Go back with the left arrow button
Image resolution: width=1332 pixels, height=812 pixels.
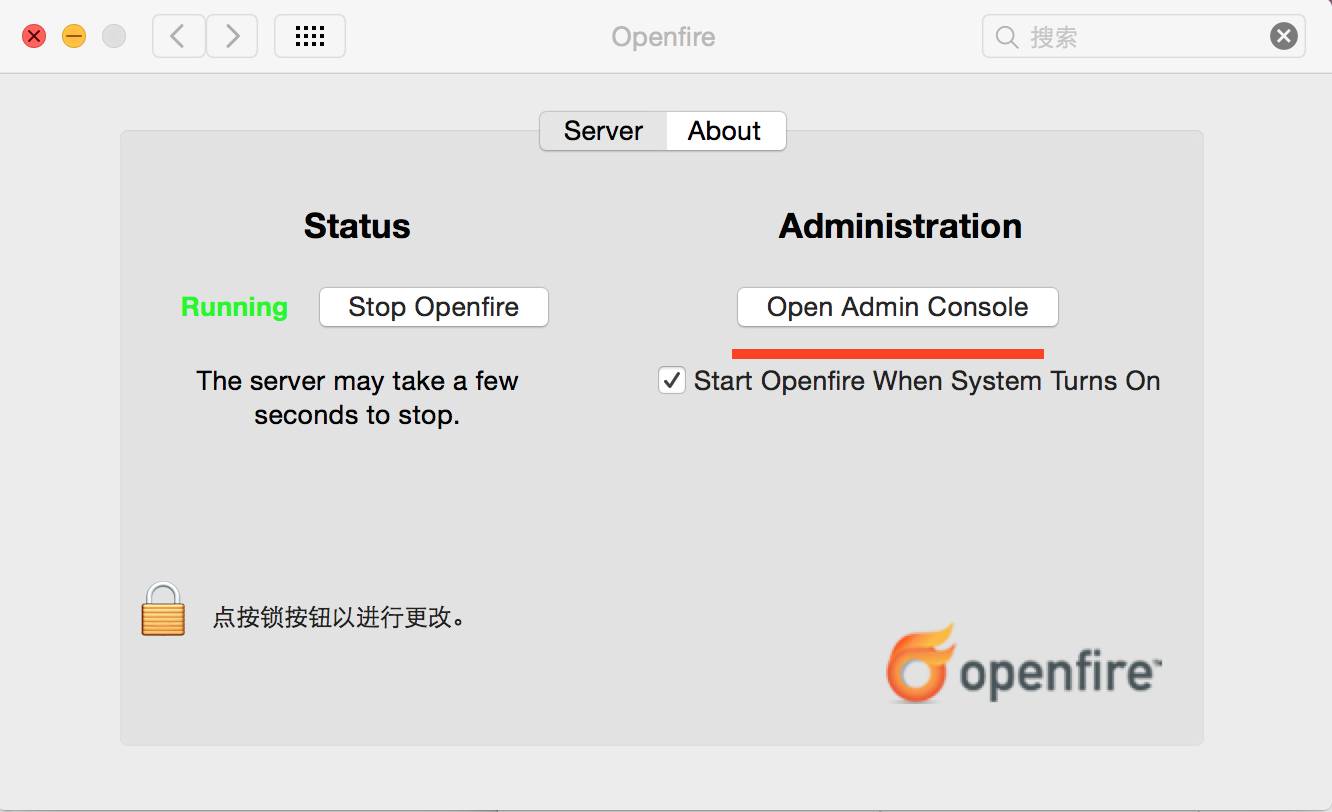179,37
